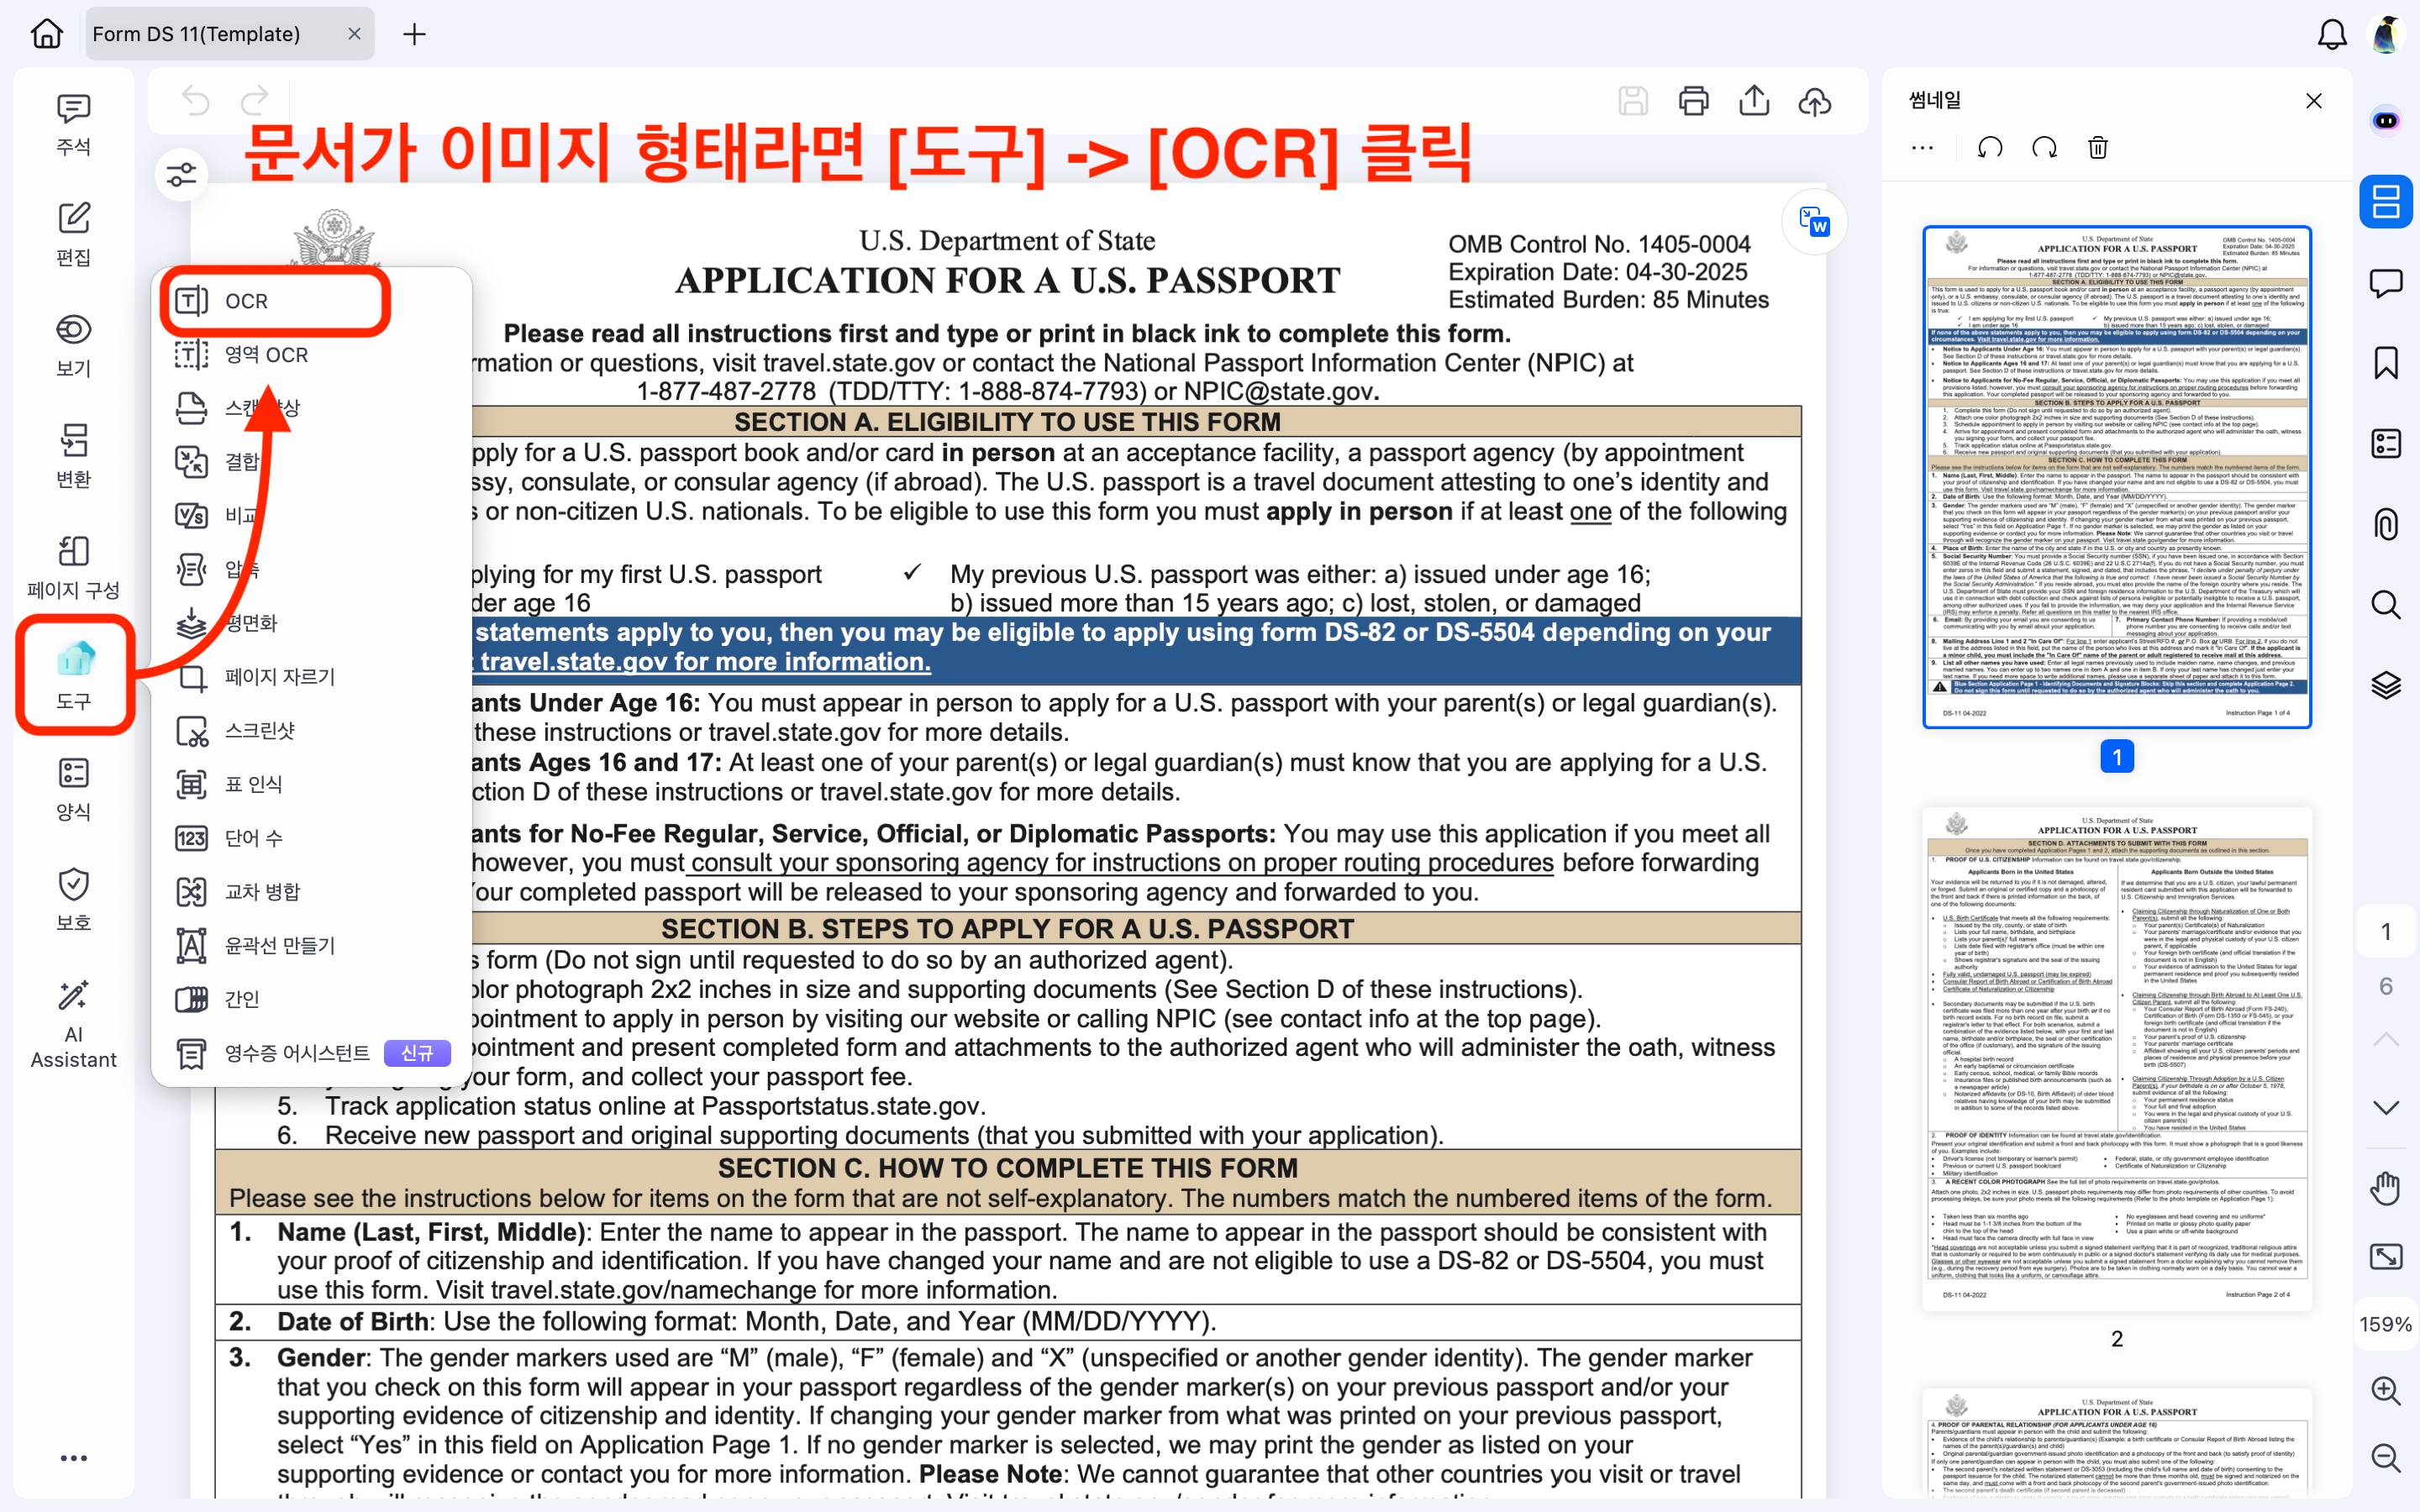Screen dimensions: 2420x1512
Task: Share the document via export icon
Action: pyautogui.click(x=1754, y=101)
